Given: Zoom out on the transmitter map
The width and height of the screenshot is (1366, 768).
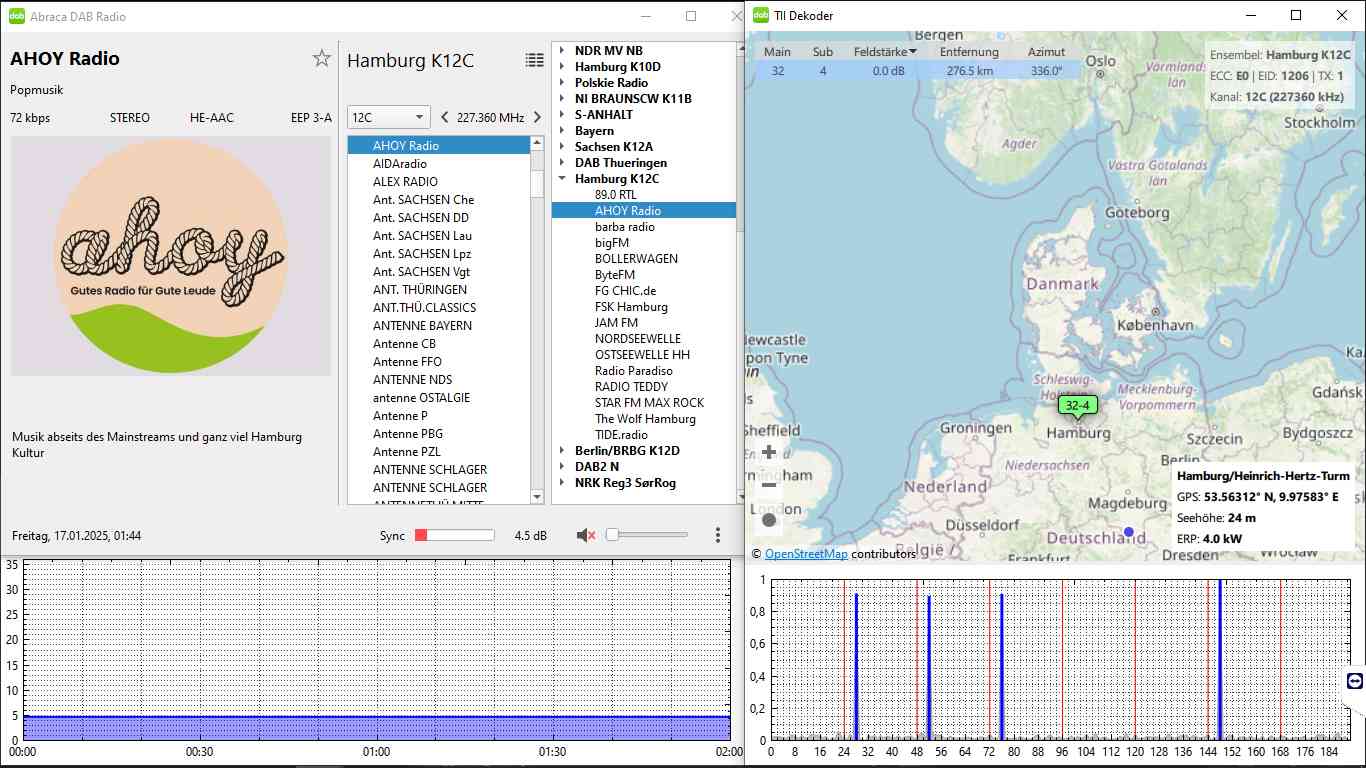Looking at the screenshot, I should pyautogui.click(x=769, y=485).
